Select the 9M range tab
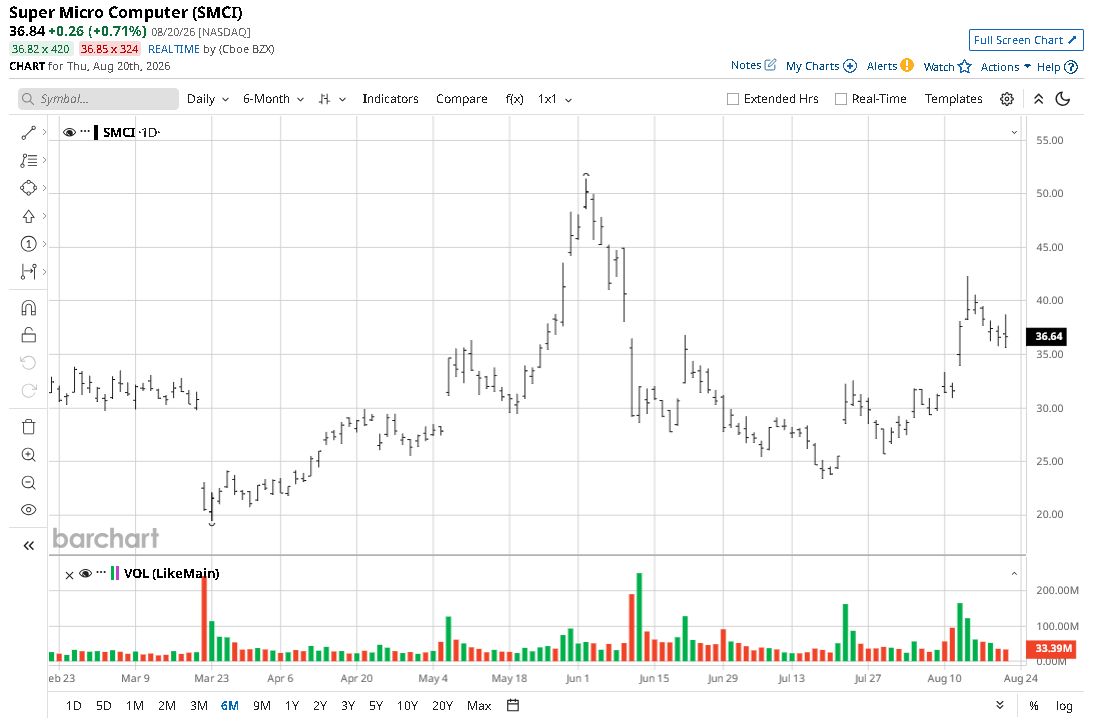The height and width of the screenshot is (727, 1097). click(x=262, y=705)
